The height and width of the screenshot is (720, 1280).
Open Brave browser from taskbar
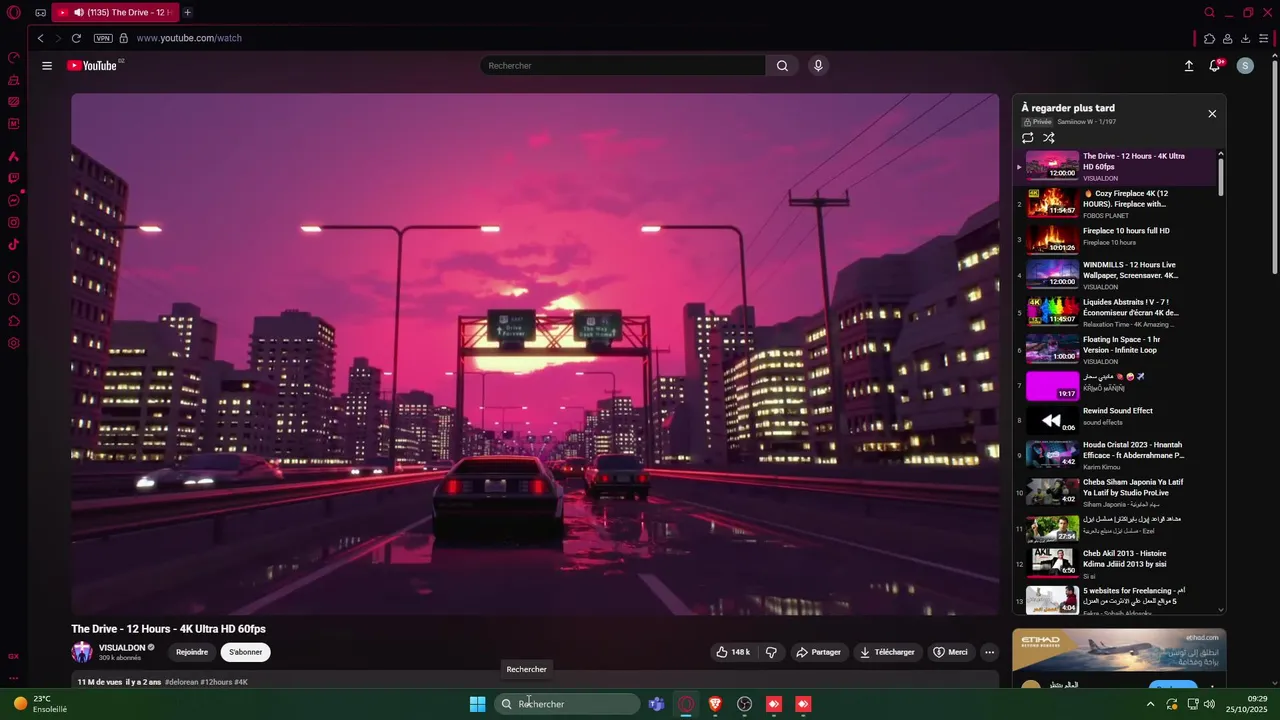pyautogui.click(x=715, y=704)
